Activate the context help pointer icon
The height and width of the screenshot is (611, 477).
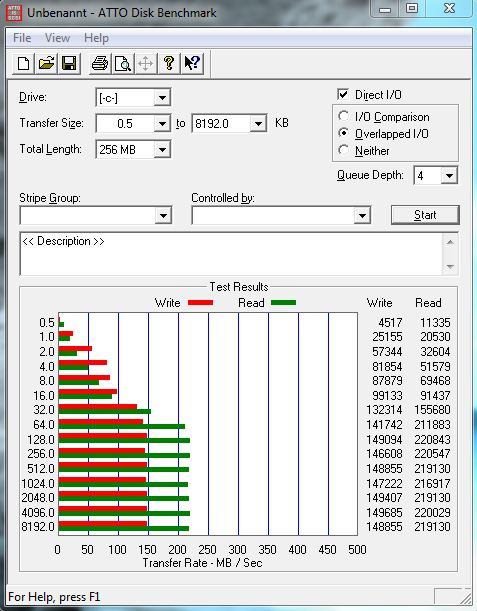(x=192, y=63)
